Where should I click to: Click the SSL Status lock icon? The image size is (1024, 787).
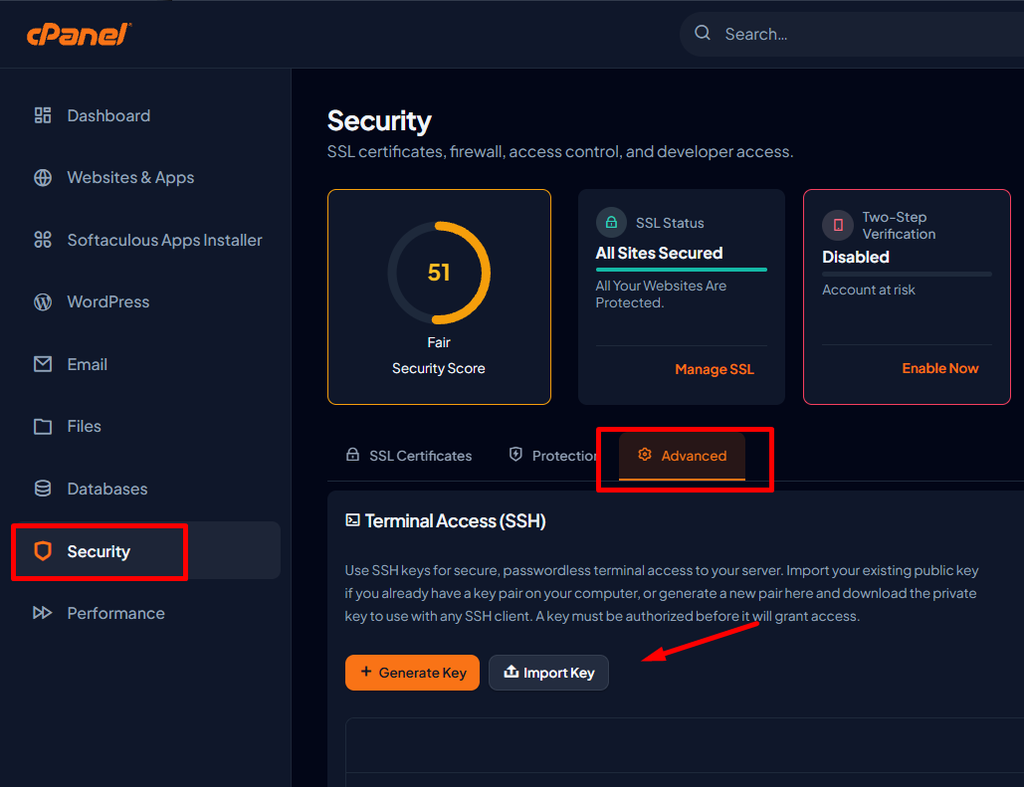[611, 222]
